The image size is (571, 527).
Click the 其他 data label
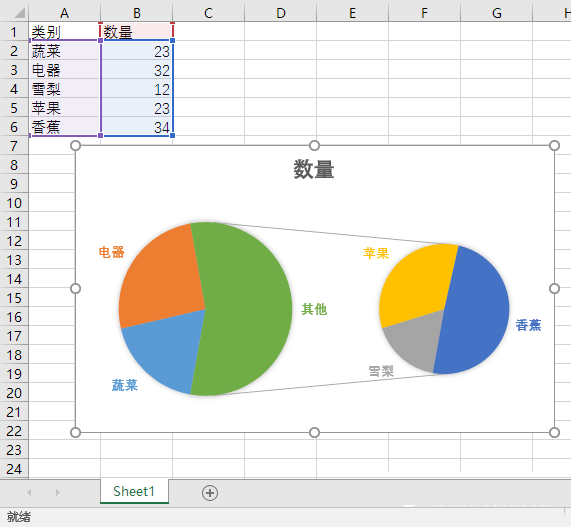[x=314, y=309]
